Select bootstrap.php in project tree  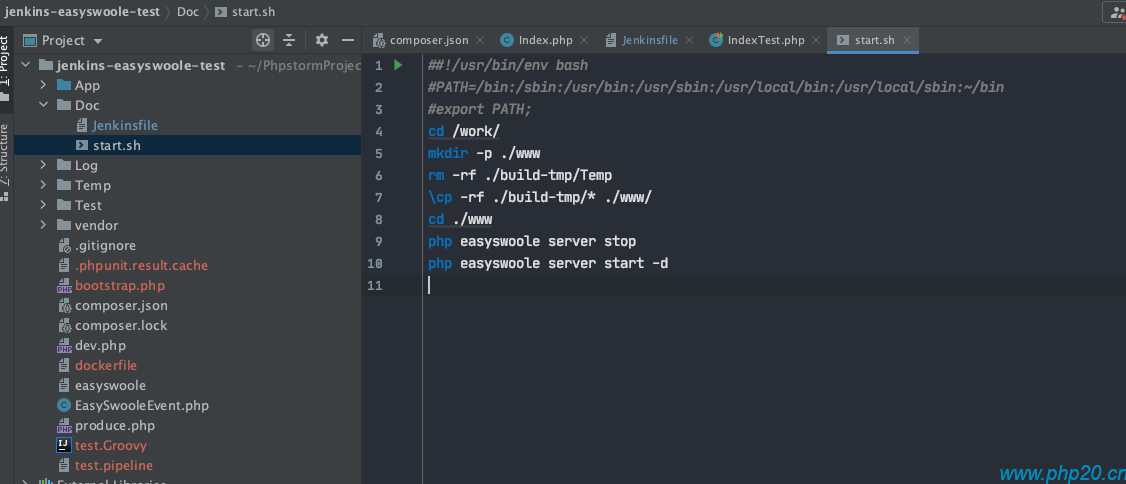(120, 286)
